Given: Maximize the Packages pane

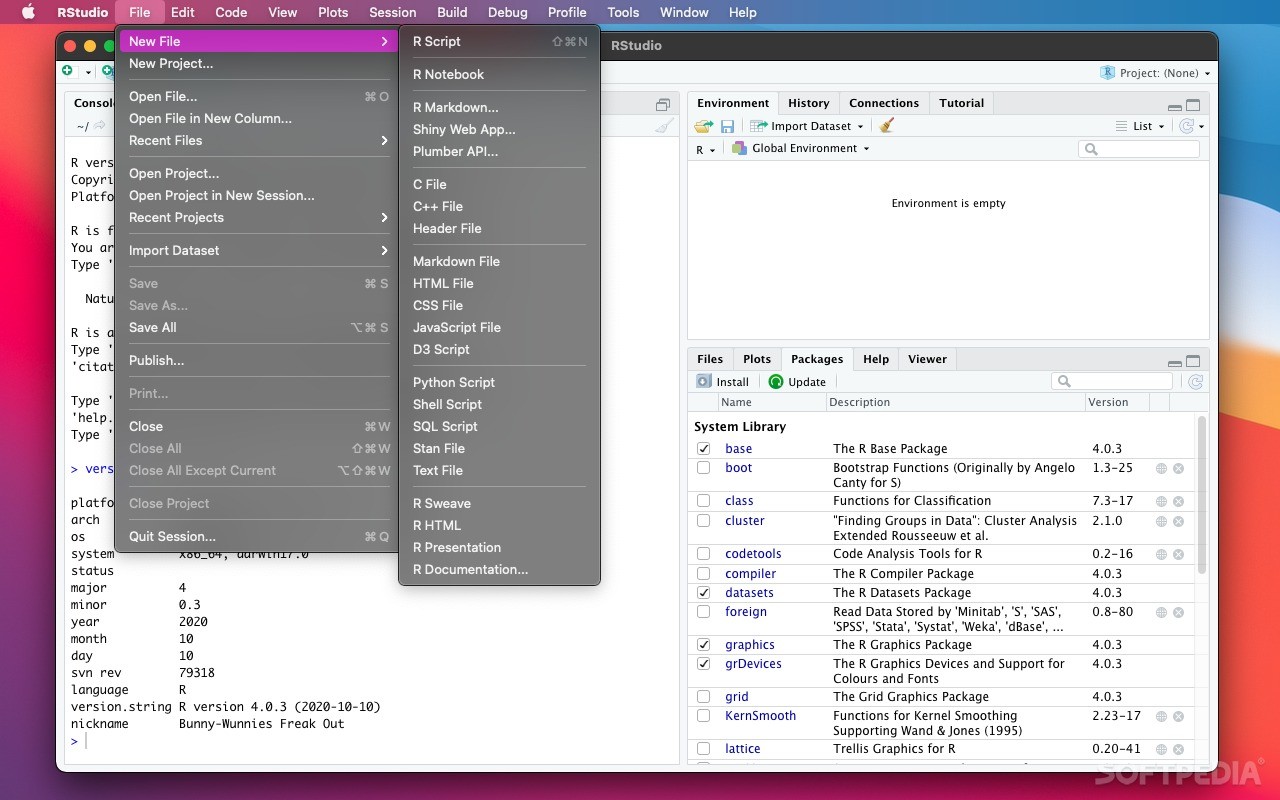Looking at the screenshot, I should point(1193,361).
